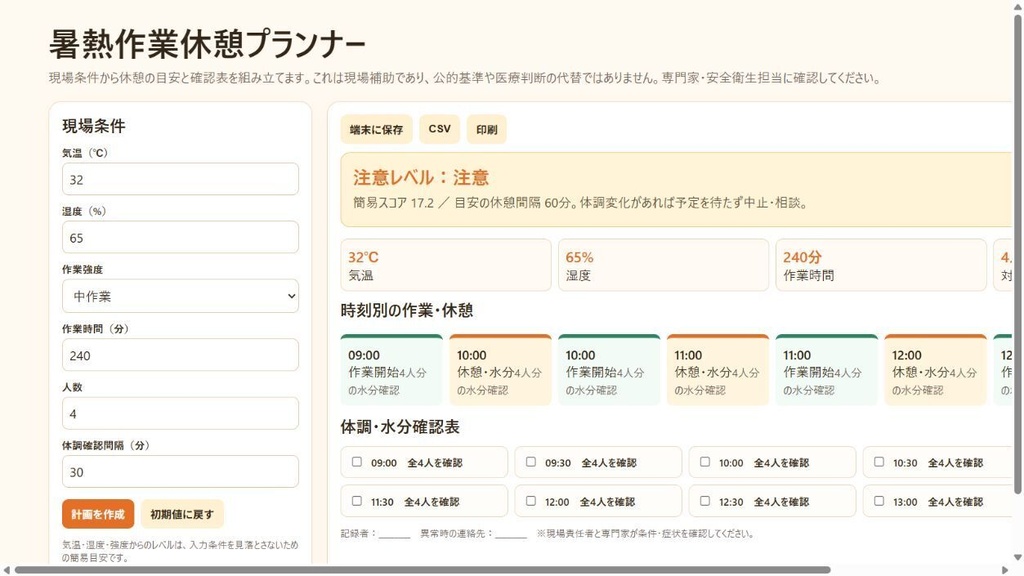This screenshot has width=1024, height=576.
Task: Click the 体調・水分確認表 heading
Action: (400, 427)
